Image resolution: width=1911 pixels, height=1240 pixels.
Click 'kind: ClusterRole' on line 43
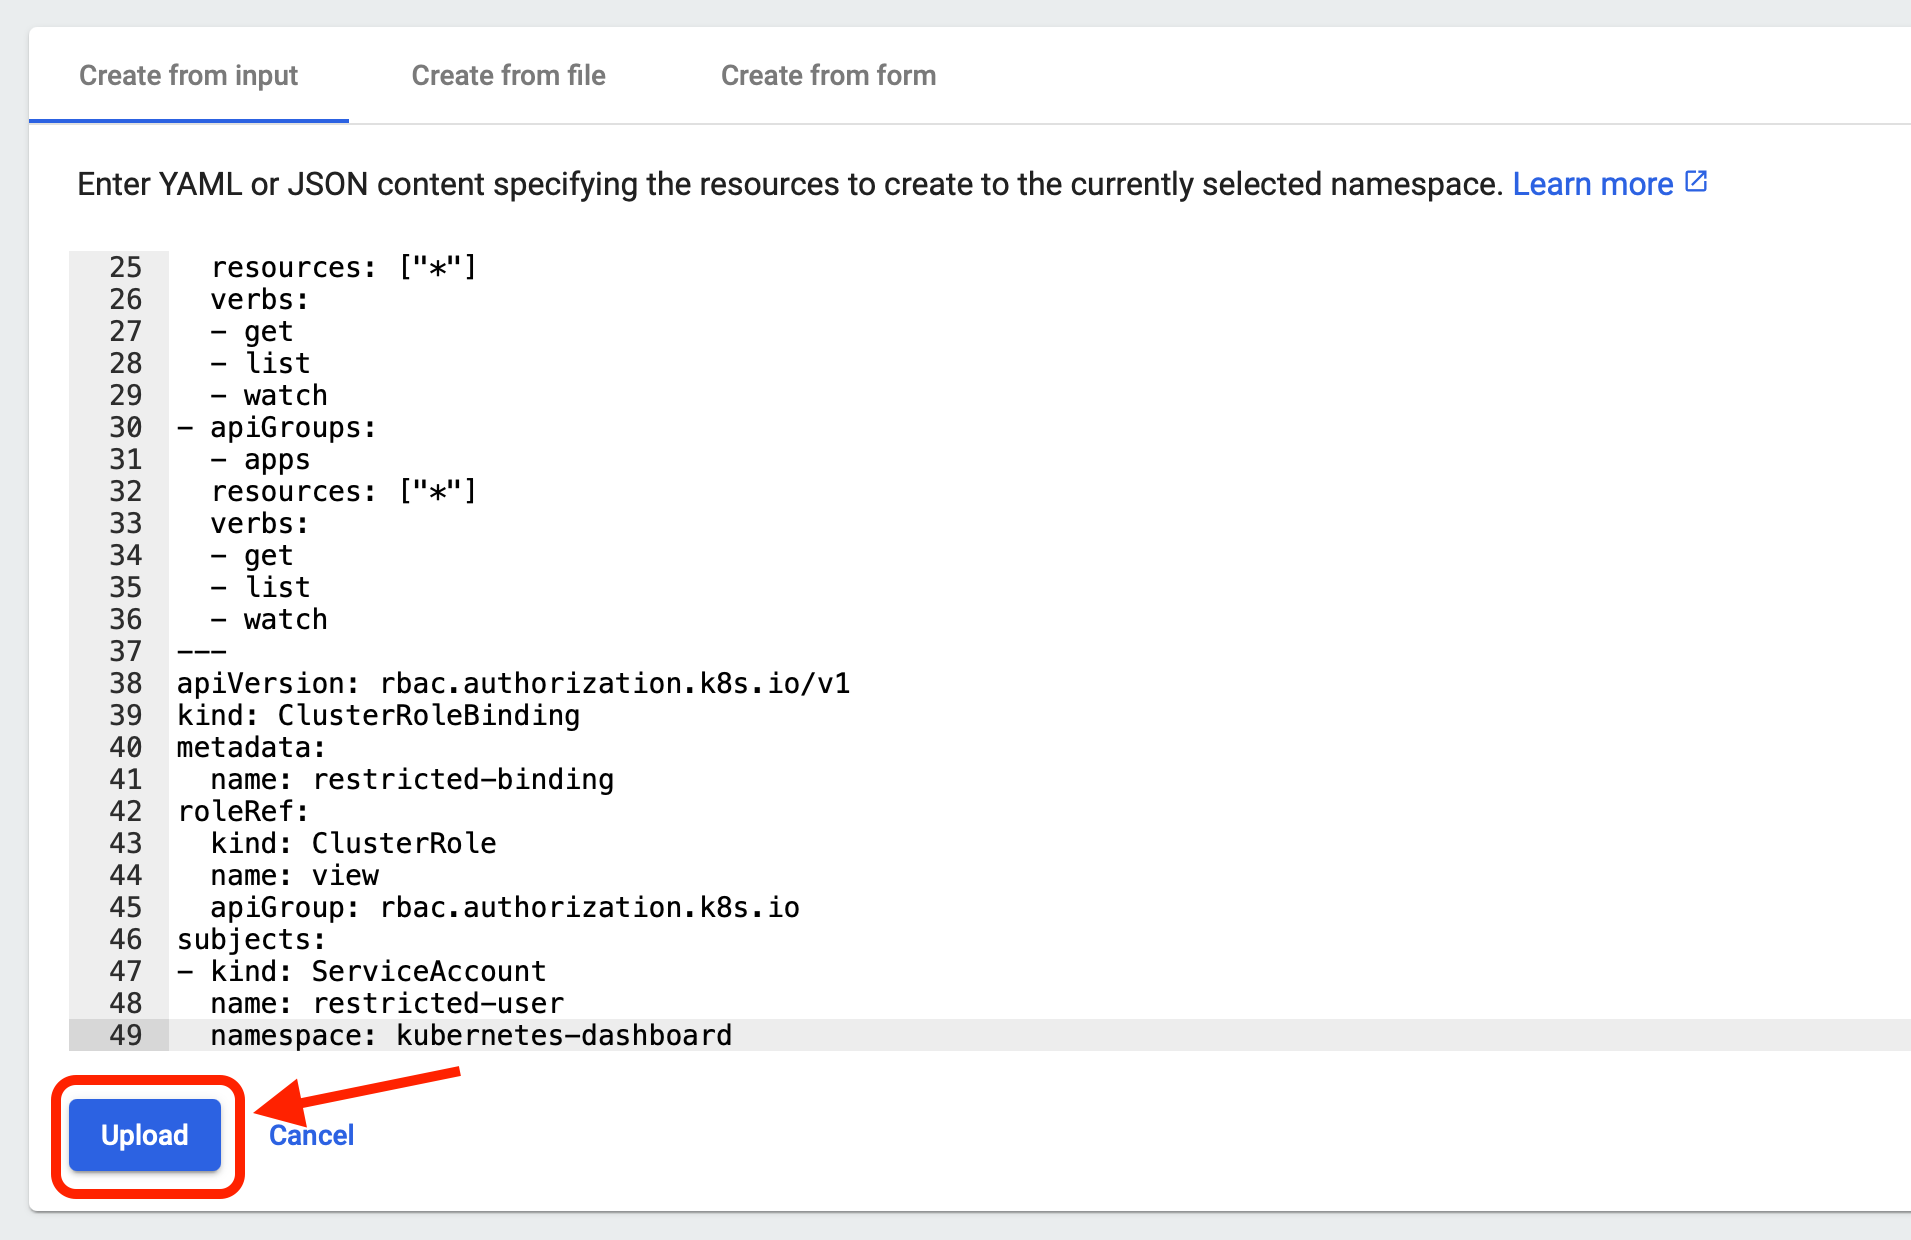[x=353, y=843]
